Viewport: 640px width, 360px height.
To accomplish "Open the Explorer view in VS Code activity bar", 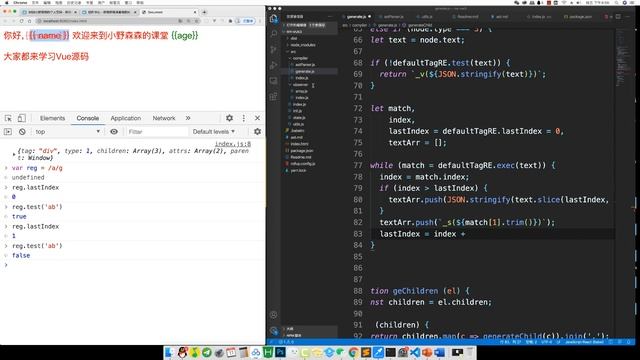I will click(x=274, y=19).
